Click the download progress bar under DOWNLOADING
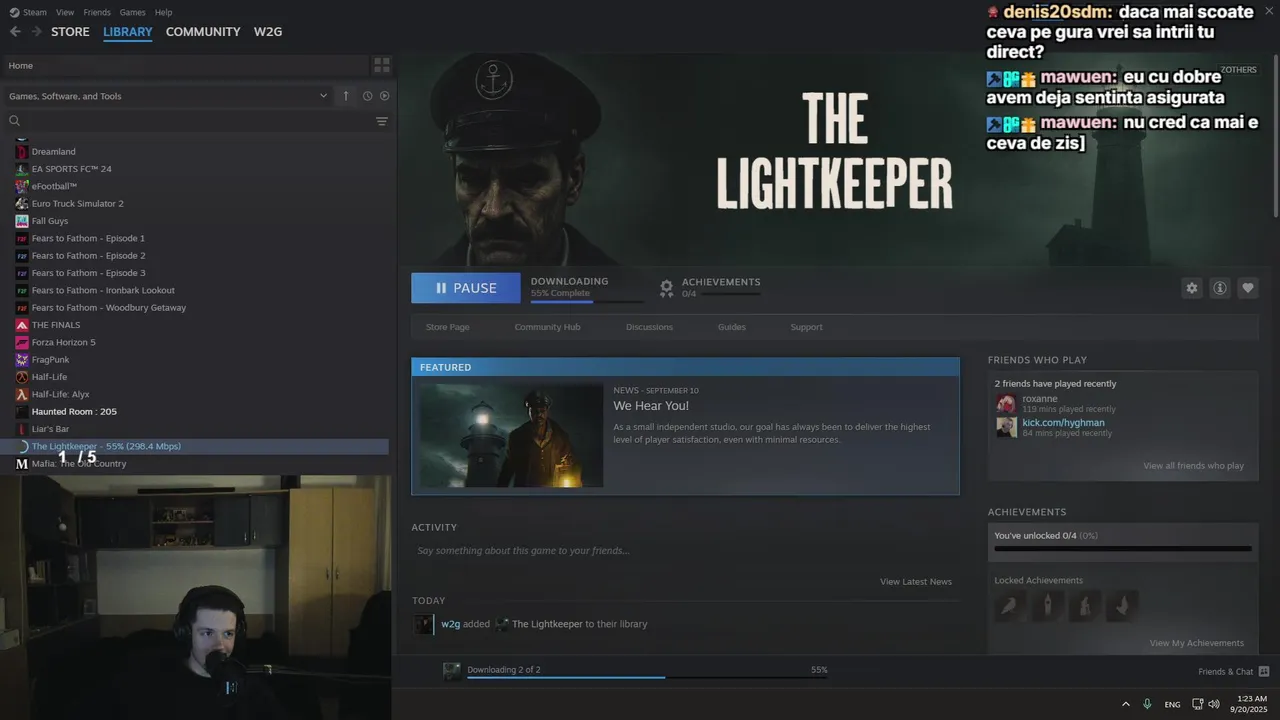The width and height of the screenshot is (1280, 720). coord(587,301)
